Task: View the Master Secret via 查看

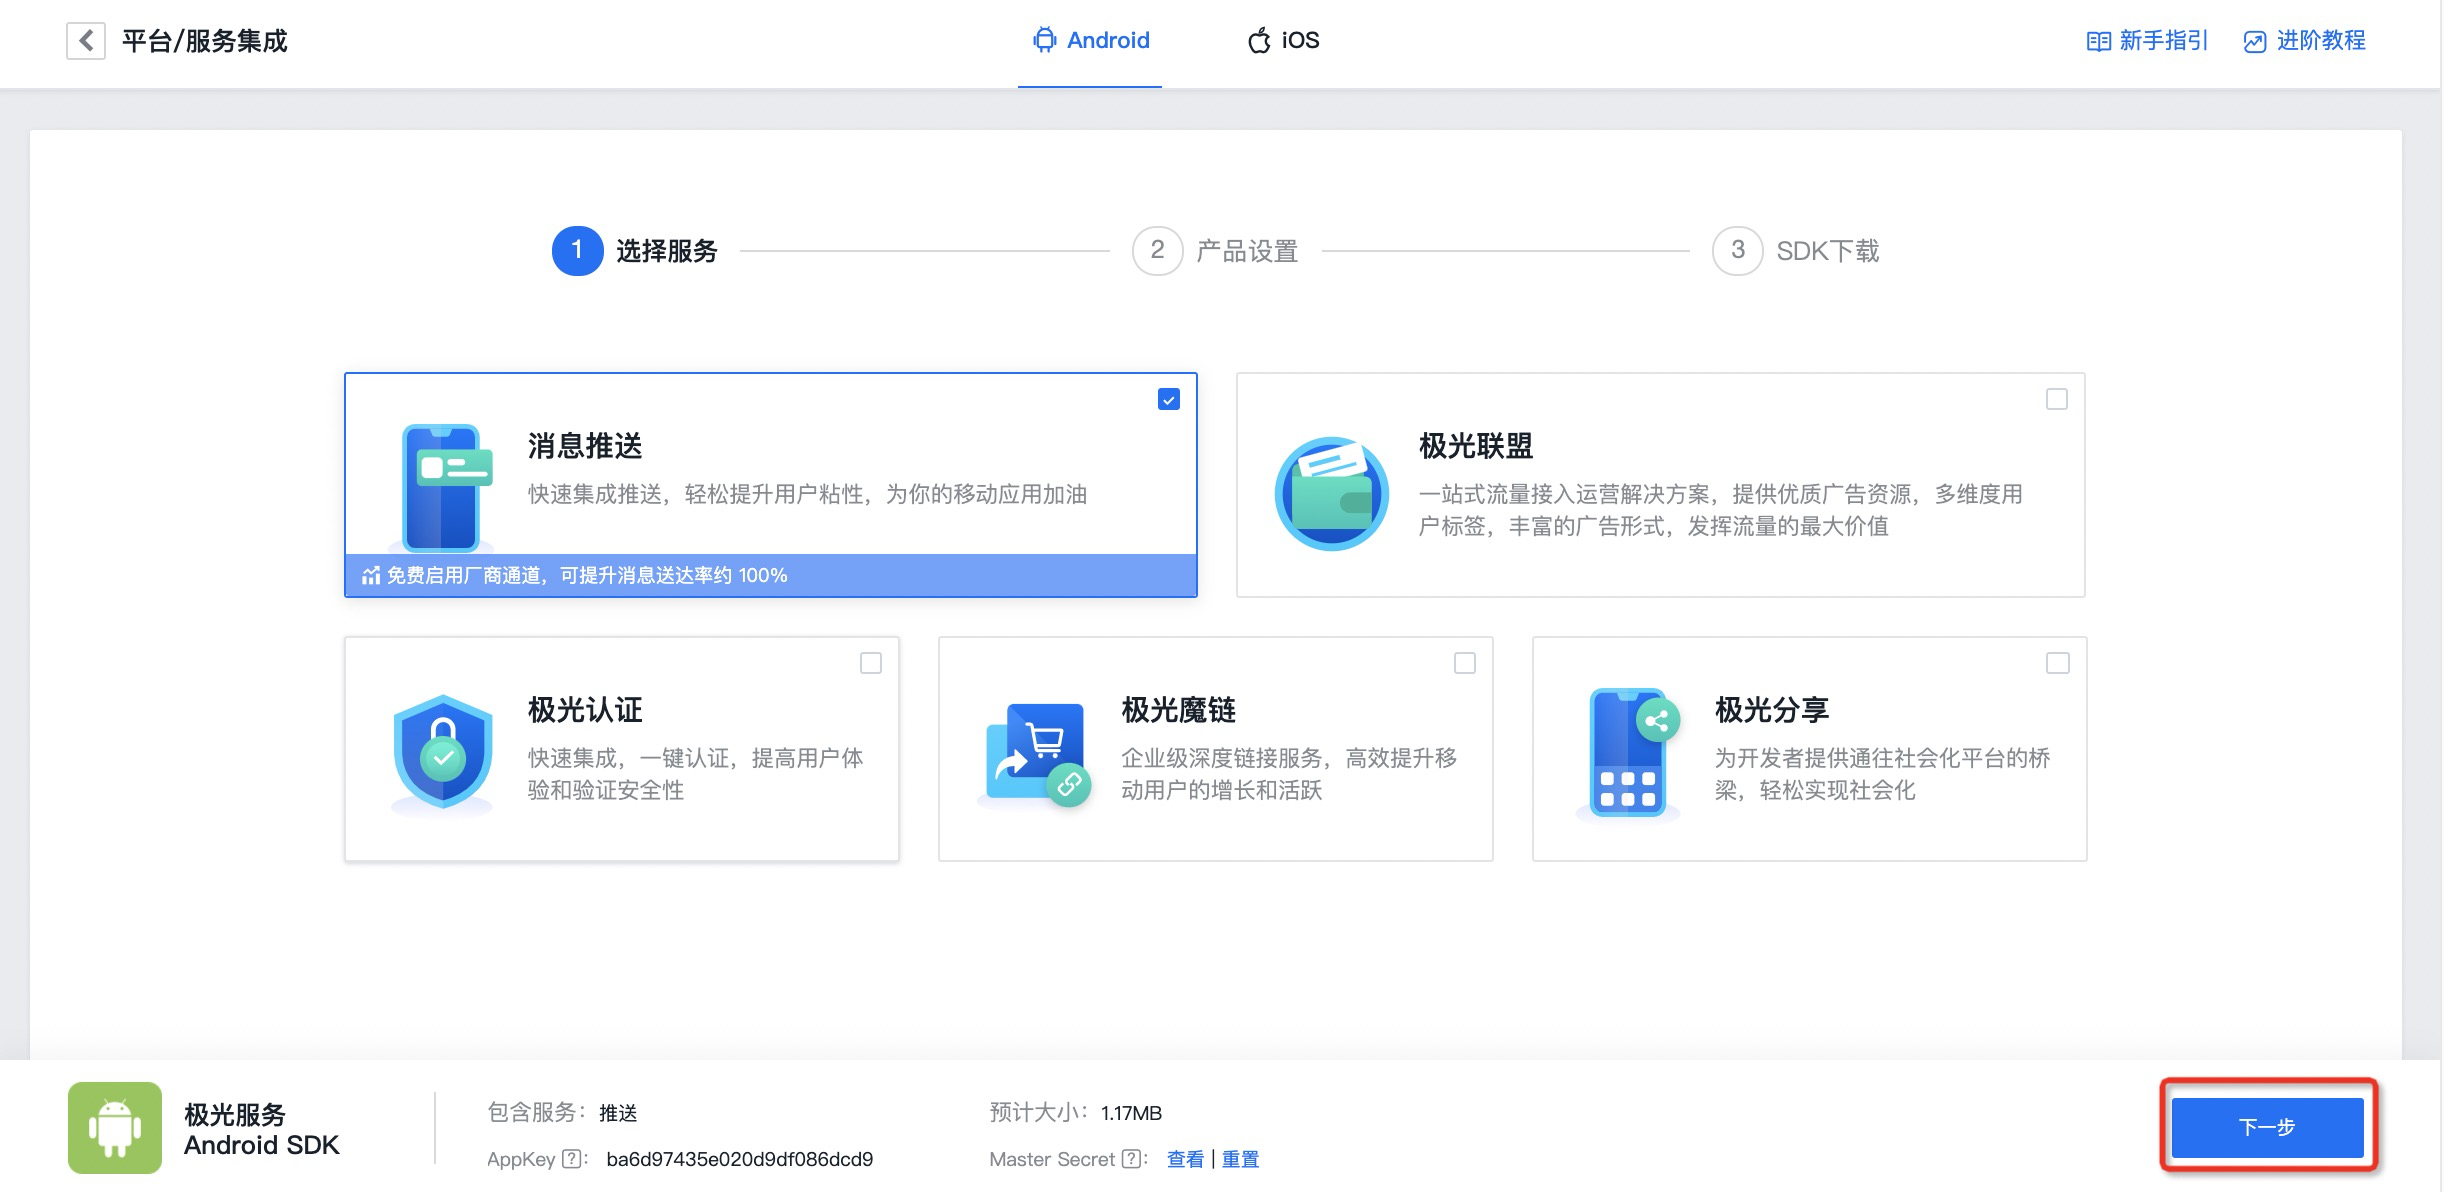Action: pyautogui.click(x=1185, y=1159)
